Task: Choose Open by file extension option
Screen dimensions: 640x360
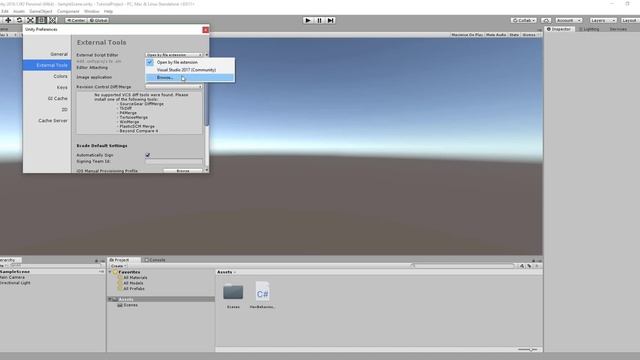Action: click(x=190, y=62)
